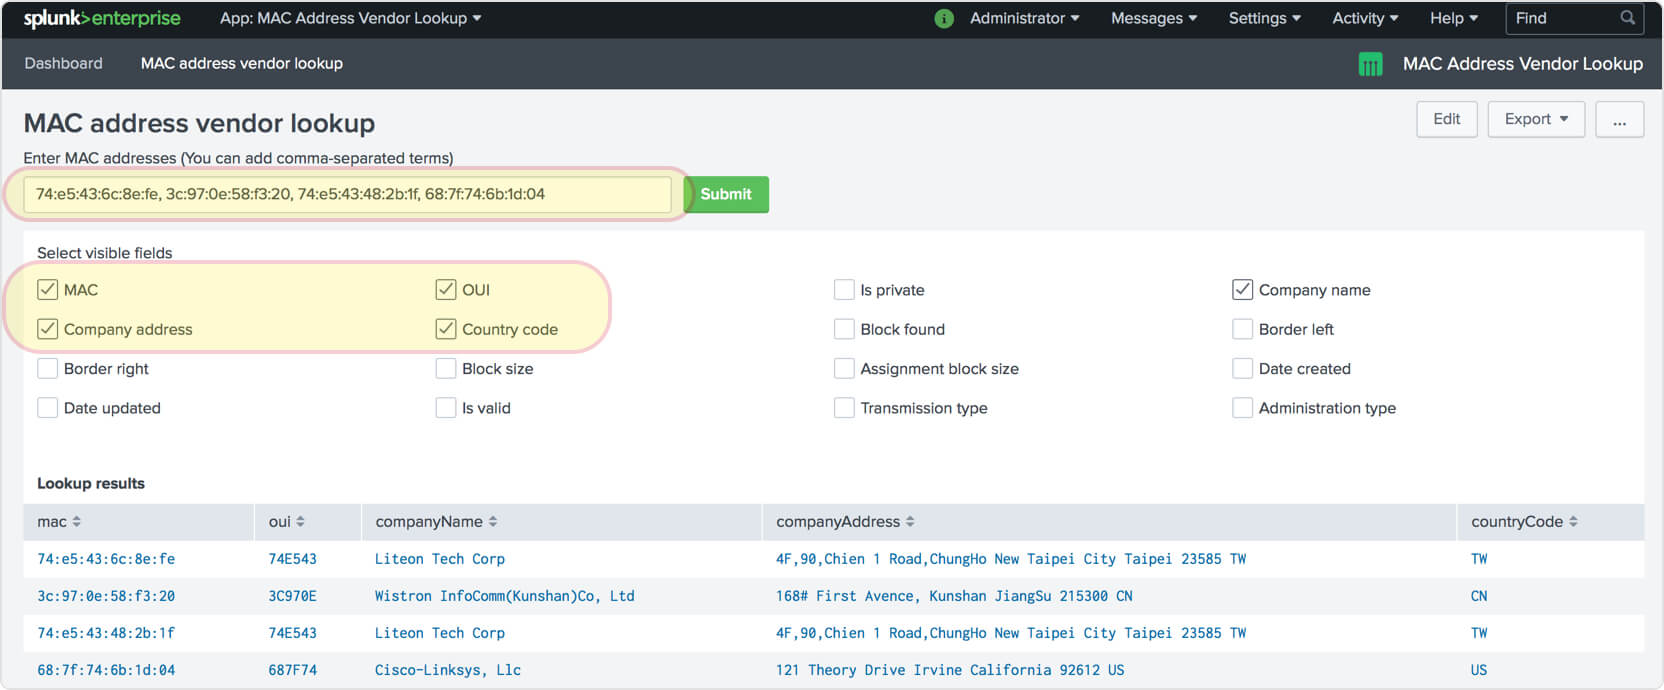1664x690 pixels.
Task: Open the App: MAC Address Vendor Lookup dropdown
Action: tap(350, 18)
